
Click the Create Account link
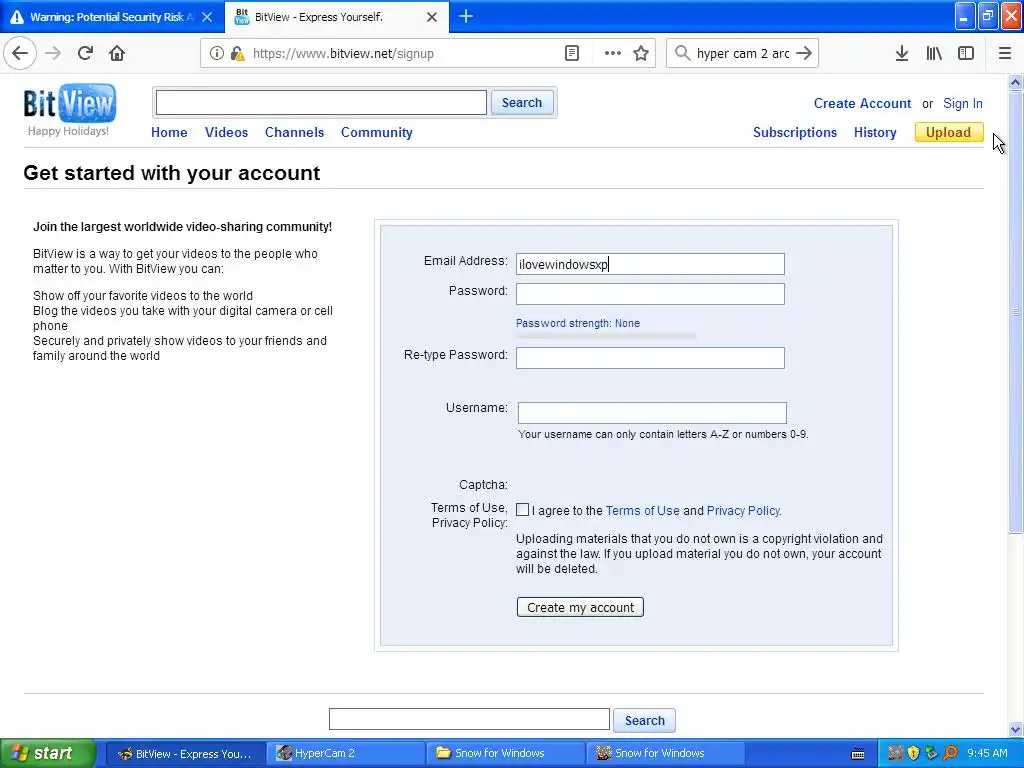(x=862, y=103)
